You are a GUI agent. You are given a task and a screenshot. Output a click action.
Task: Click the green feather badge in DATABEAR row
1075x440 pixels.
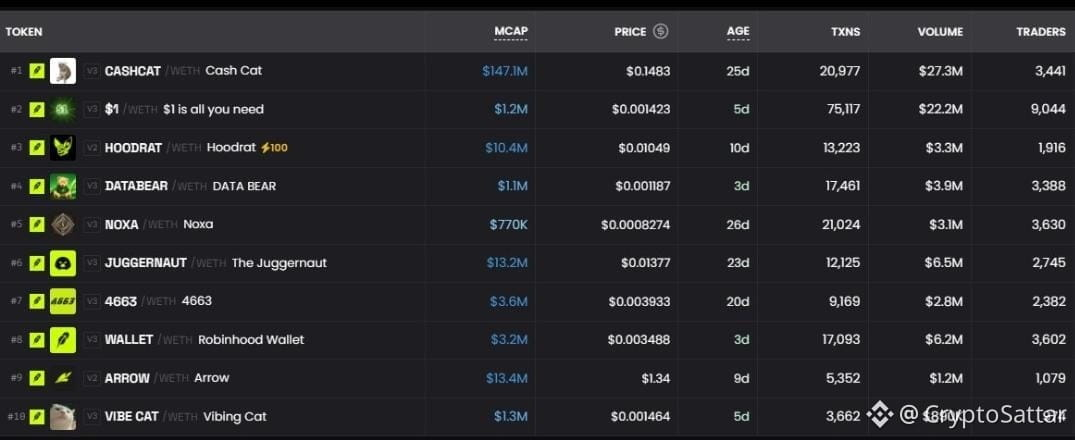coord(37,186)
